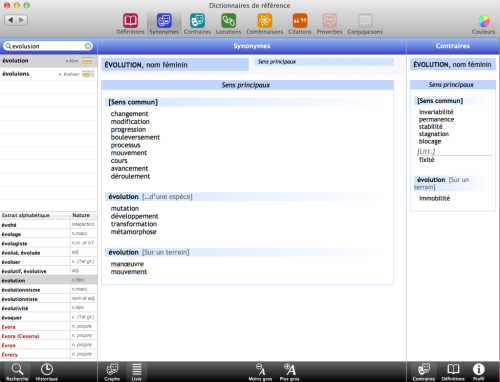Click synonym processus
This screenshot has width=500, height=382.
tap(125, 145)
